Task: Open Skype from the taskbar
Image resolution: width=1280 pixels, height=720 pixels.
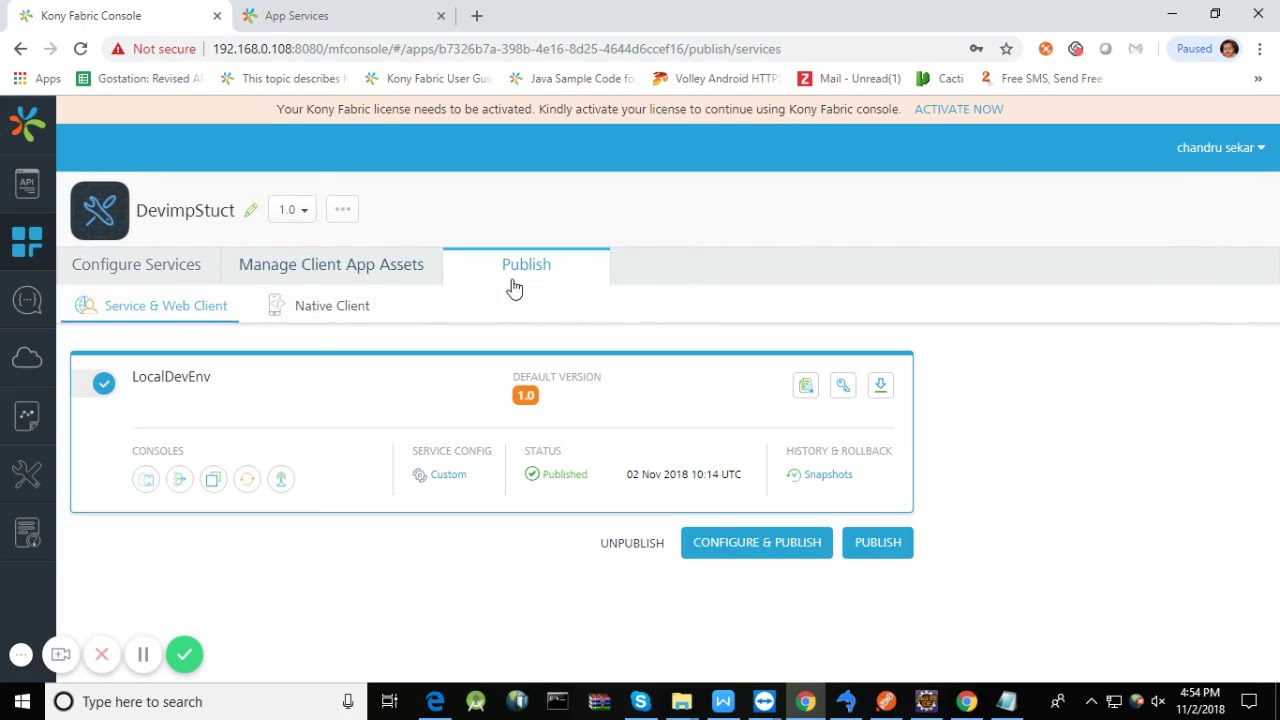Action: pos(640,702)
